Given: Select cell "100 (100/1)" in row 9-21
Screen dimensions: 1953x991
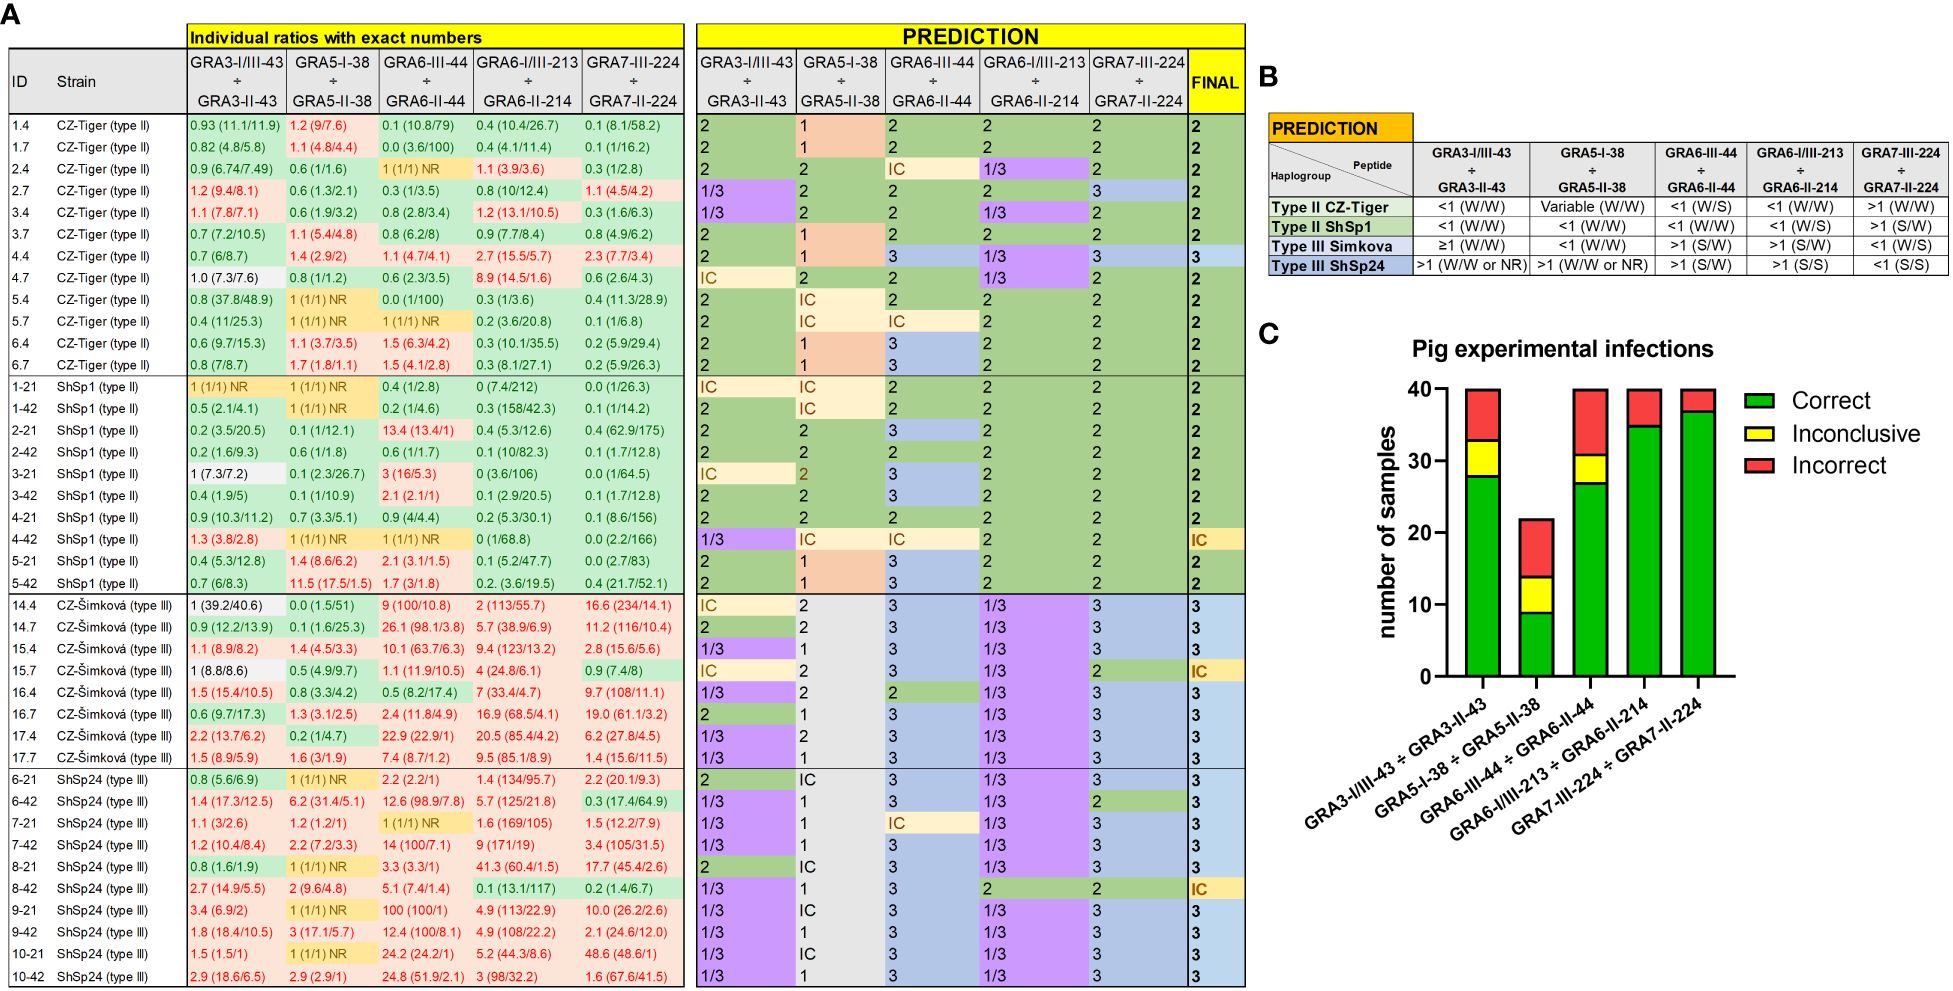Looking at the screenshot, I should tap(425, 911).
